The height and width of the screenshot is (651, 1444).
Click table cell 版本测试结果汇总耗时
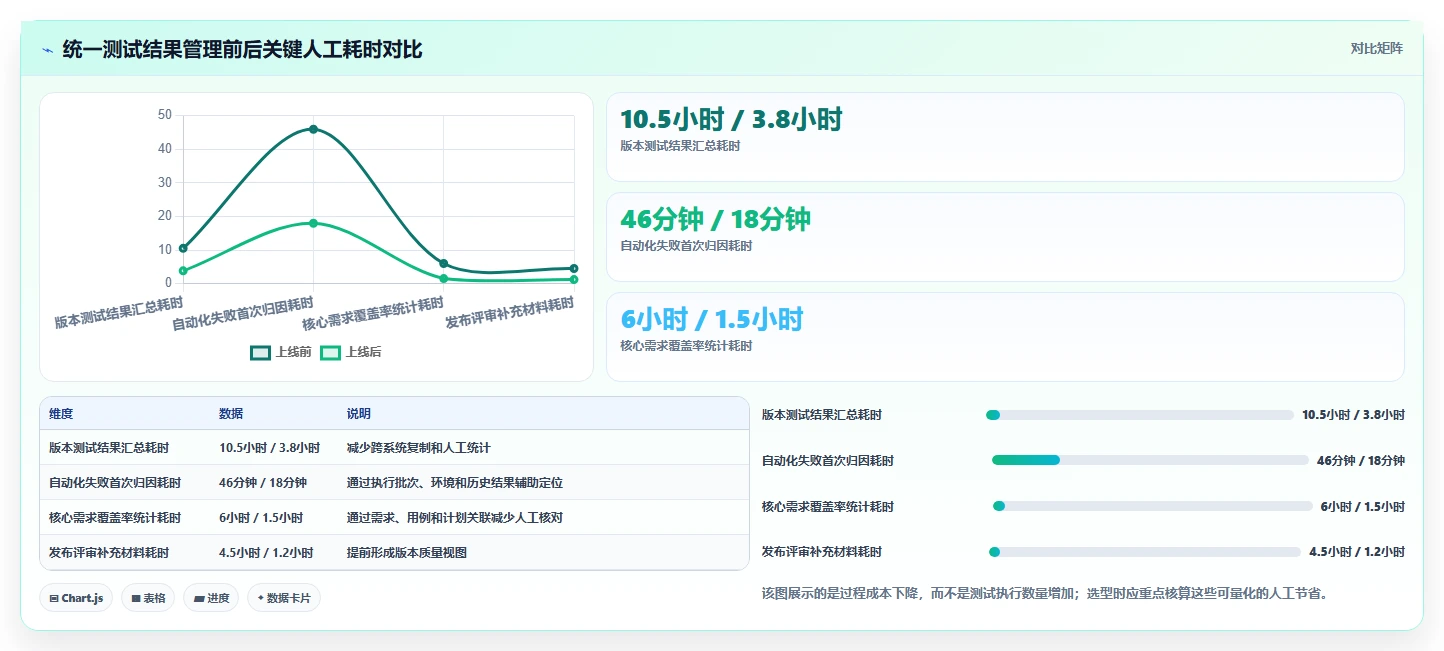coord(109,448)
